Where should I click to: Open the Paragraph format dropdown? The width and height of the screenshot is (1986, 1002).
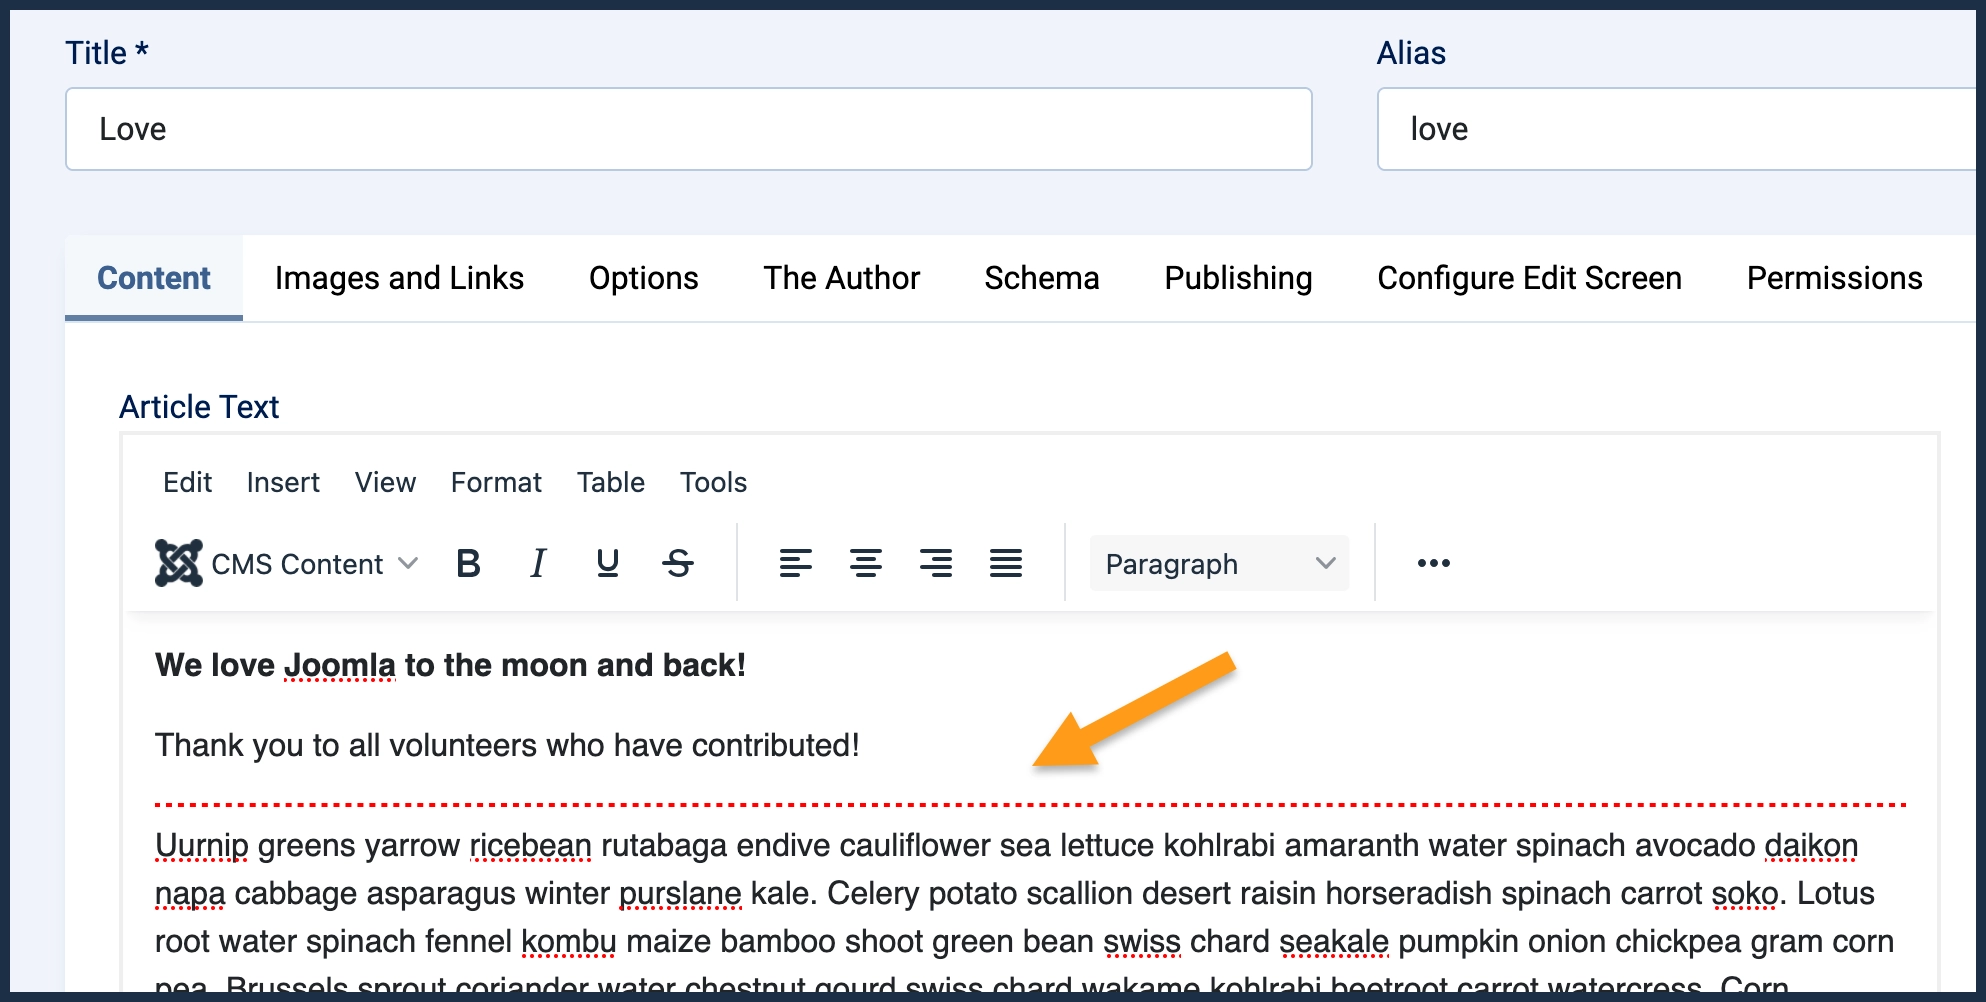(x=1219, y=564)
